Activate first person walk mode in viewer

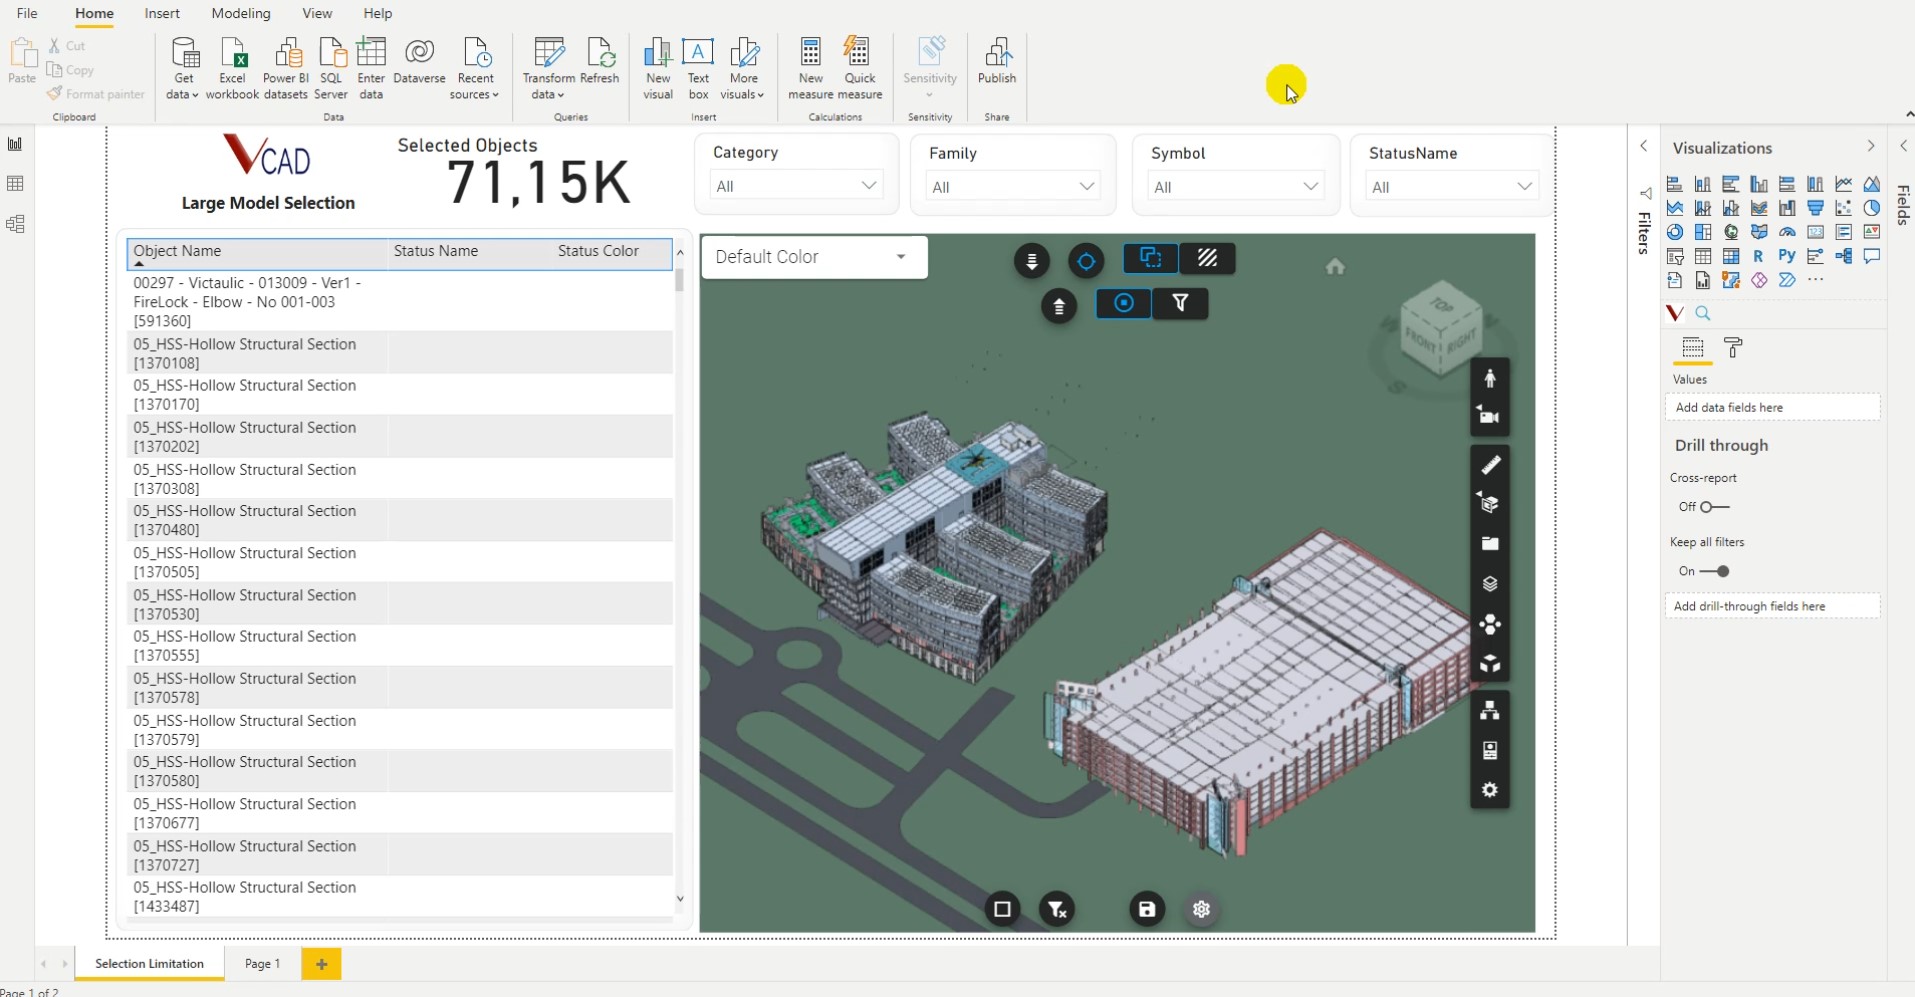pyautogui.click(x=1490, y=378)
